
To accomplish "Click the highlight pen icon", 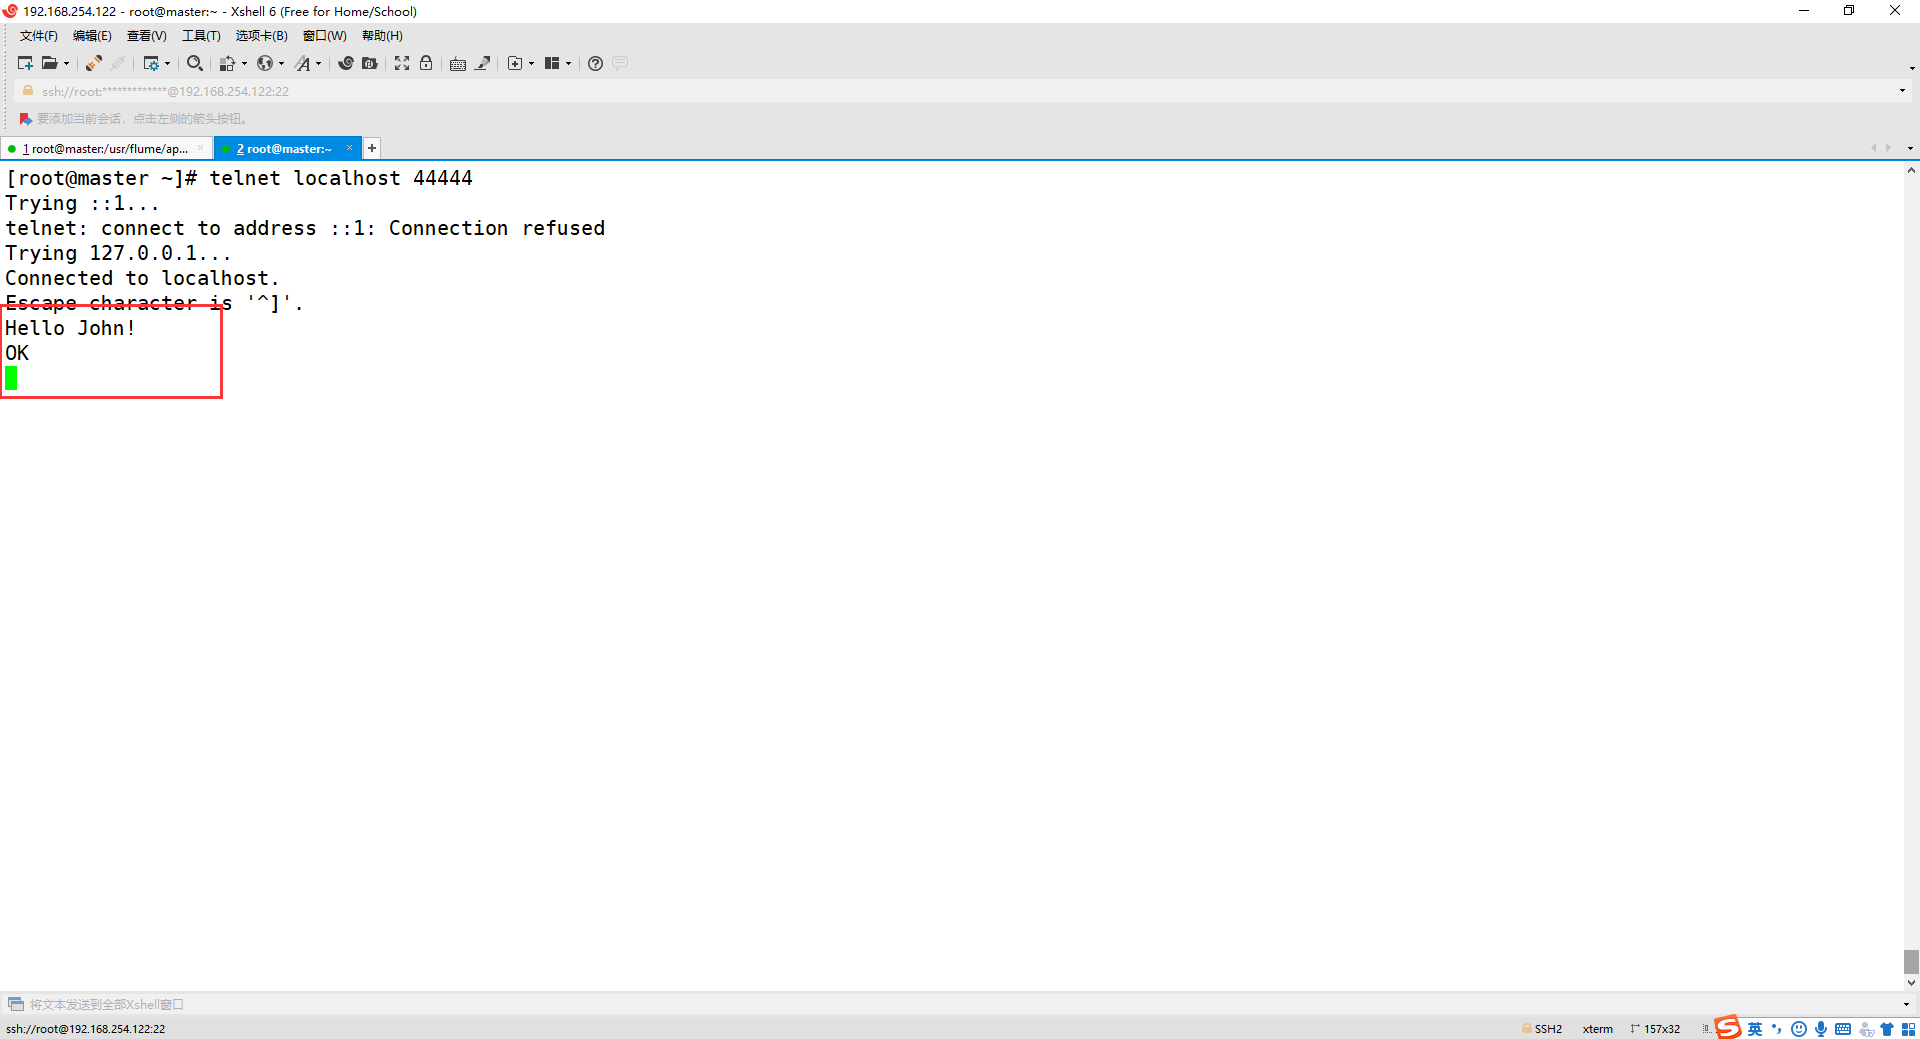I will pyautogui.click(x=483, y=63).
